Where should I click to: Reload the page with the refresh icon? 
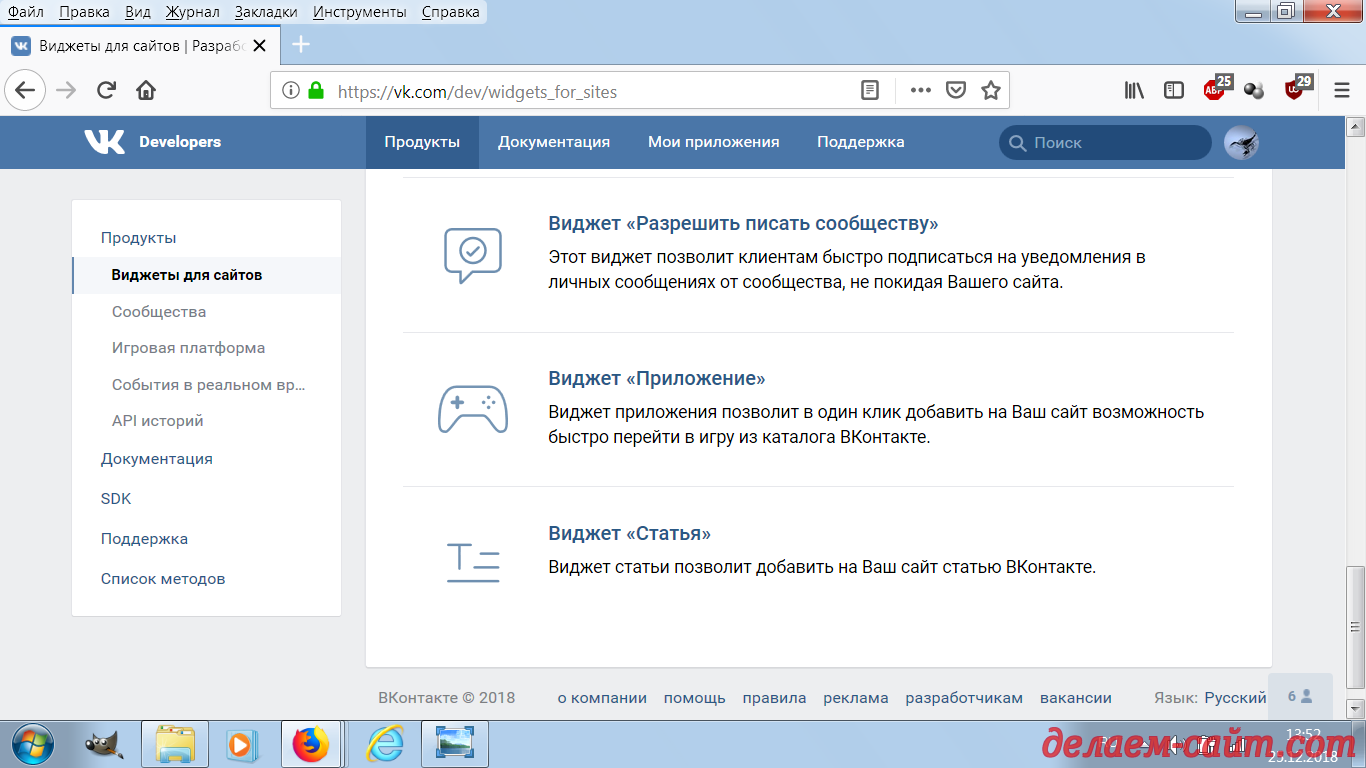[106, 90]
